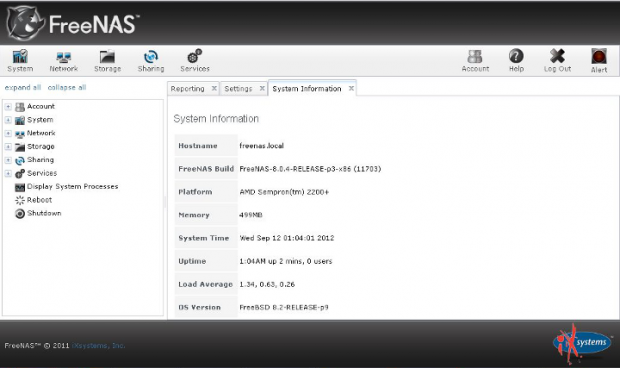Click the Reboot icon in tree

click(20, 200)
